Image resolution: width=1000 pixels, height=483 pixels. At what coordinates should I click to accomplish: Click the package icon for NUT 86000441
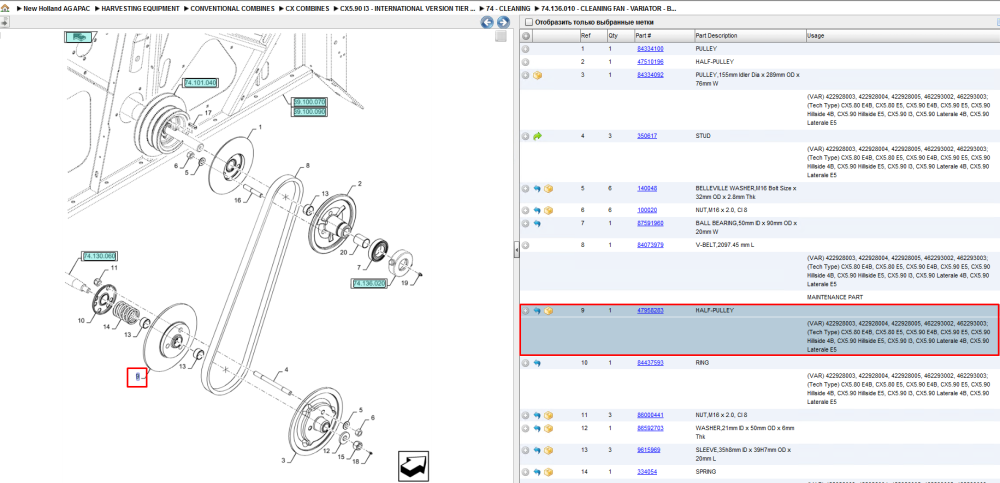point(548,415)
